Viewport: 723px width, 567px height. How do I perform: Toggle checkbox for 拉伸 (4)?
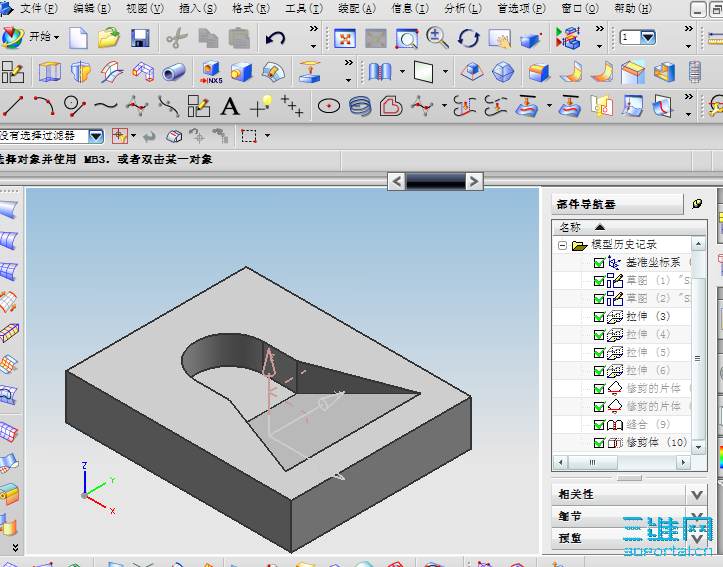[x=599, y=335]
